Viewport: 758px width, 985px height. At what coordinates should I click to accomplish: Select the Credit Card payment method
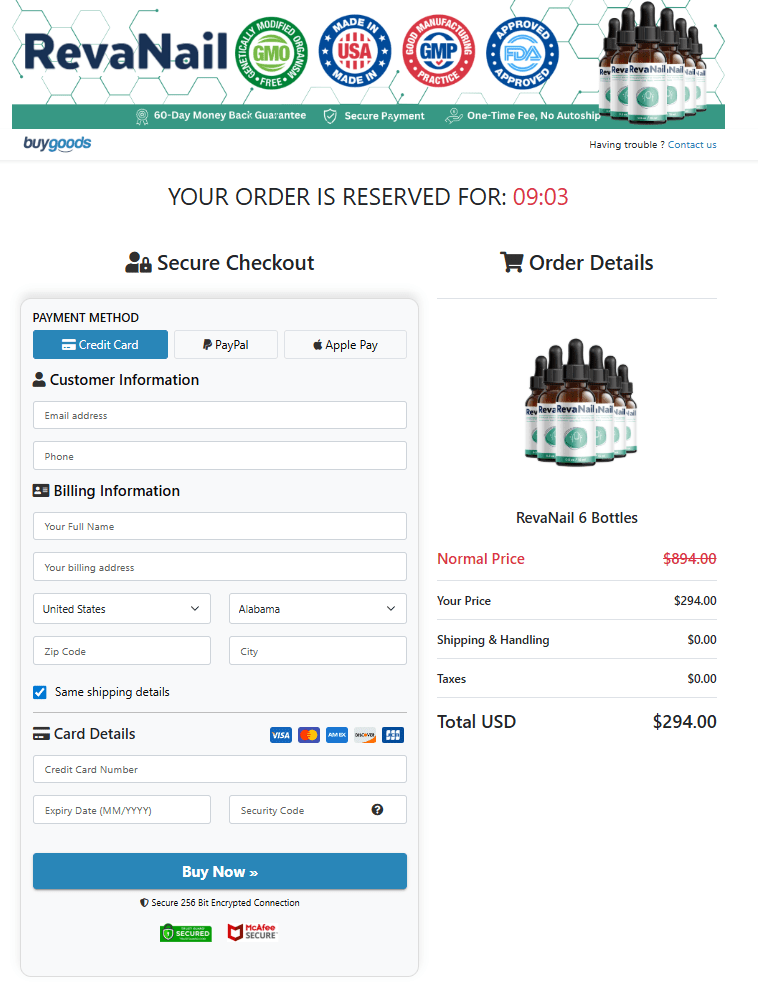(x=100, y=344)
